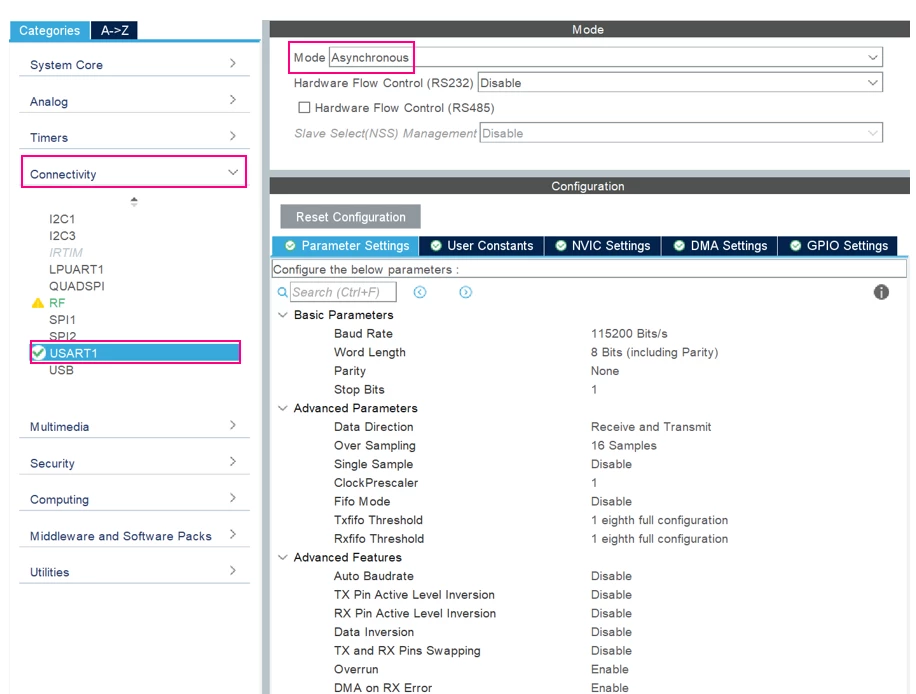The height and width of the screenshot is (694, 916).
Task: Click the RF warning triangle icon
Action: click(x=37, y=303)
